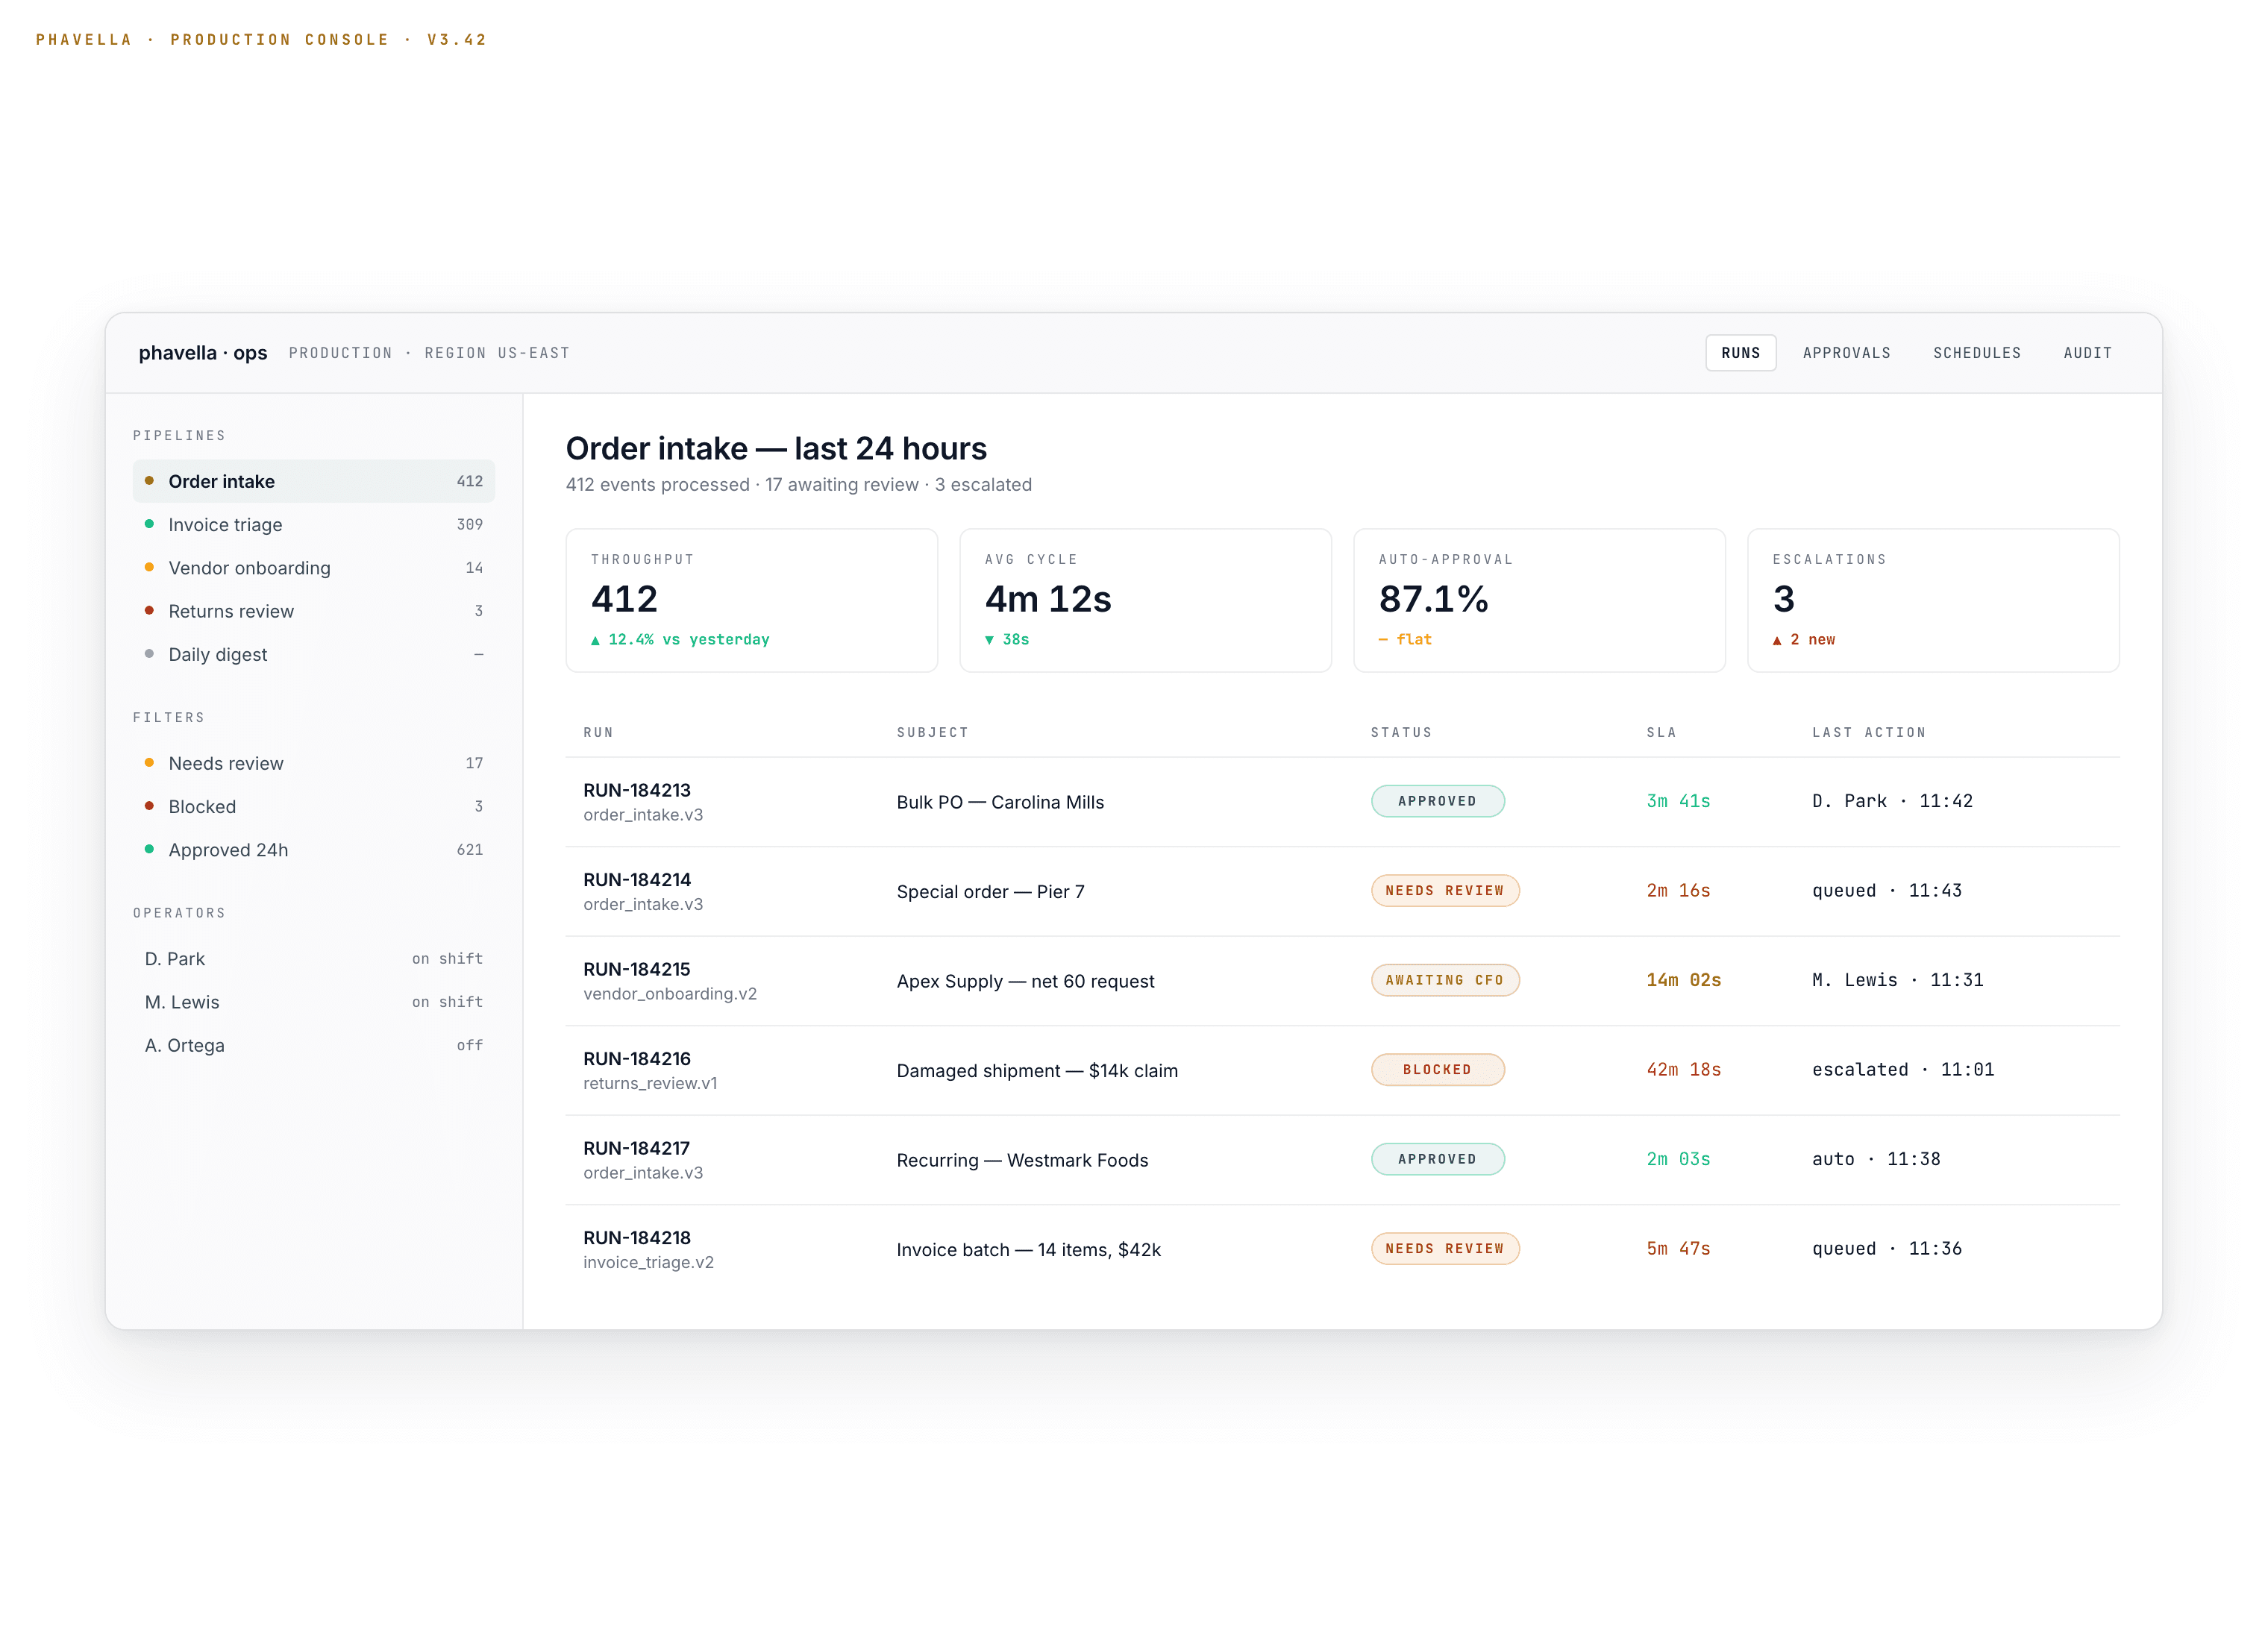Apply the Blocked filter
Screen dimensions: 2268x1641
314,806
